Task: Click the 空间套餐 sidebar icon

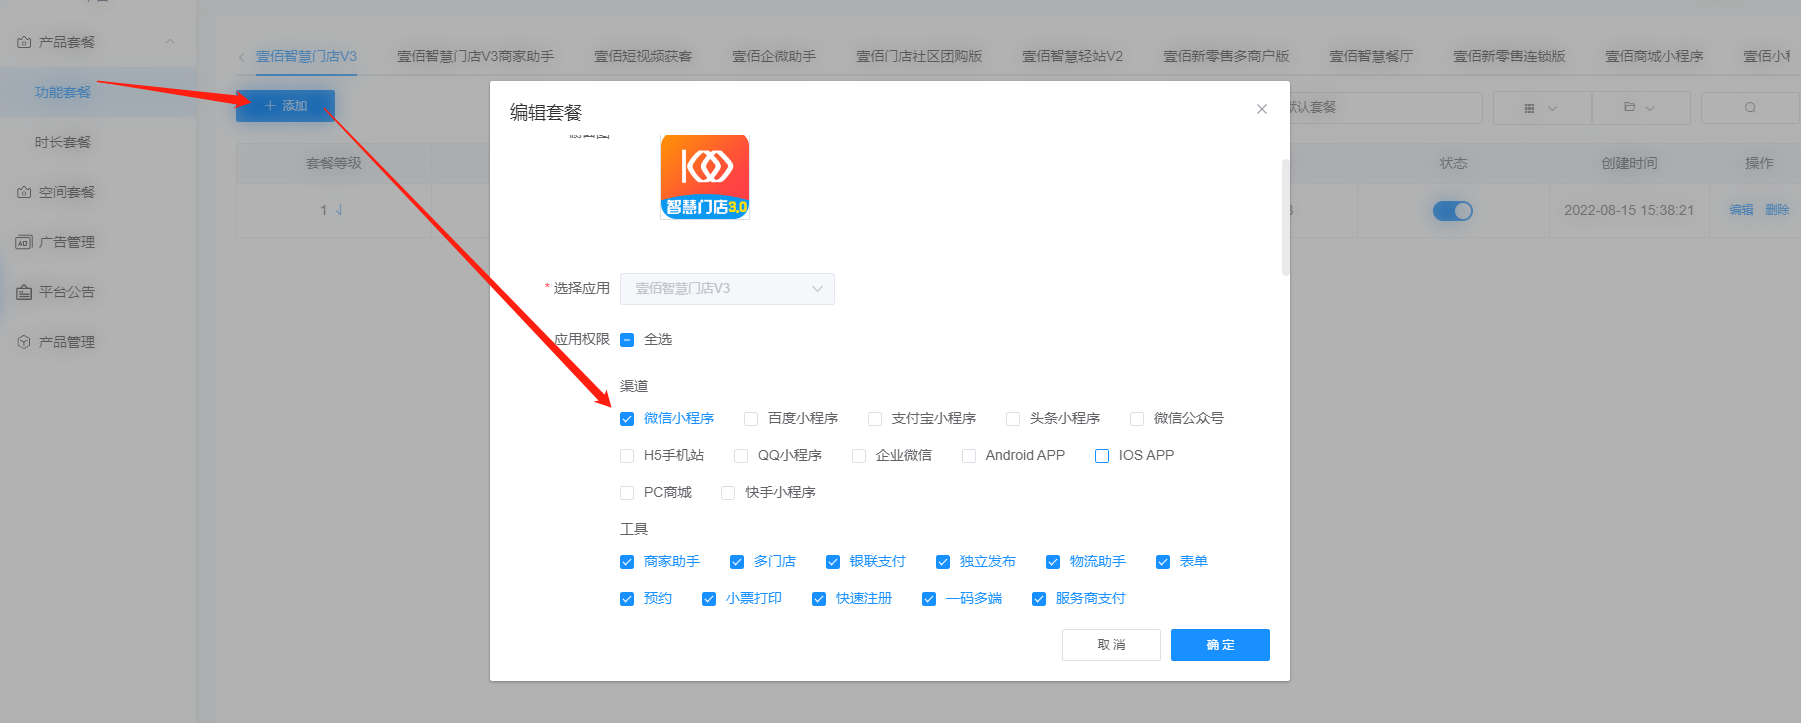Action: tap(24, 192)
